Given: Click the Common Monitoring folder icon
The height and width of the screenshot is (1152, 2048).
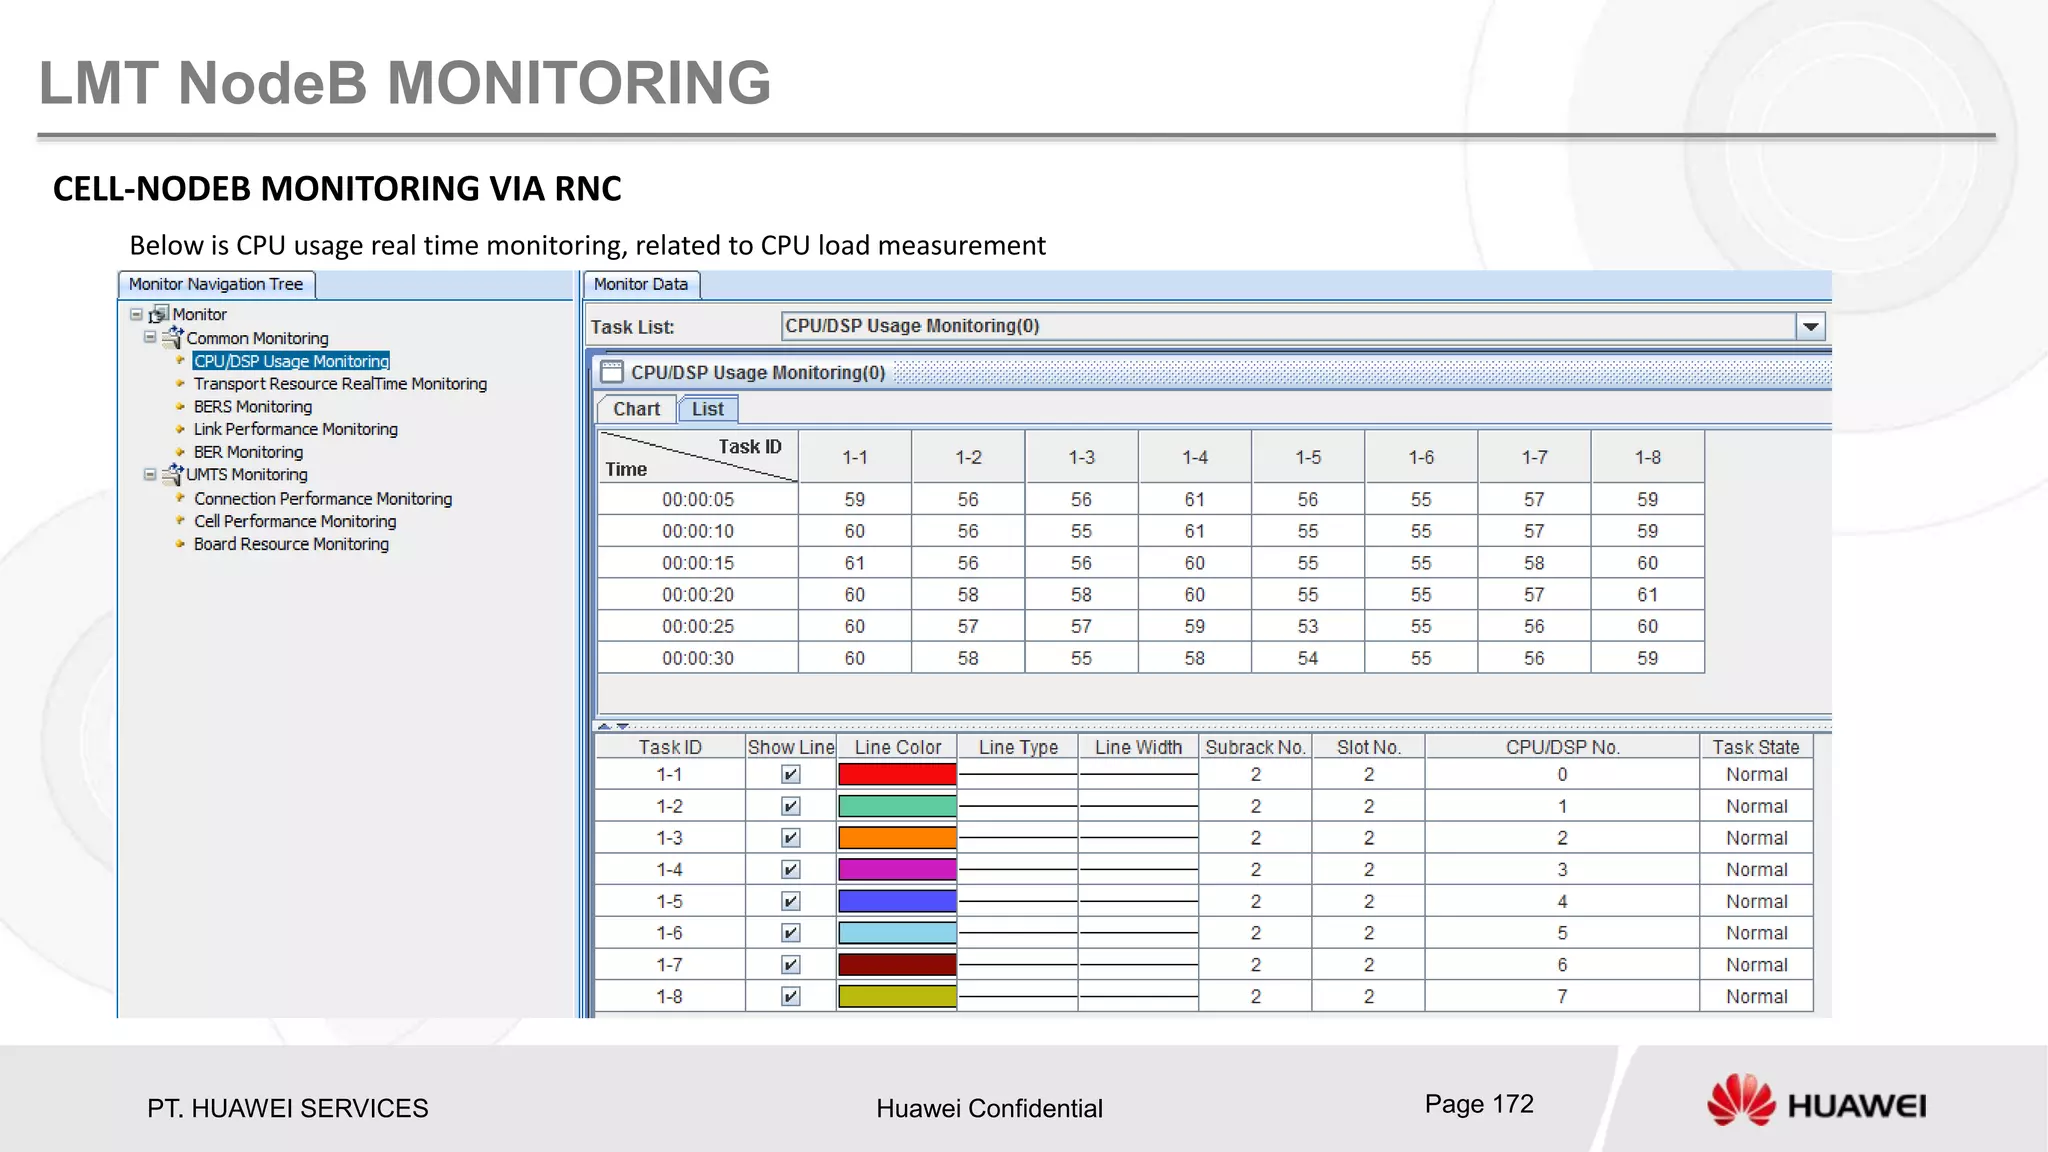Looking at the screenshot, I should pos(172,338).
